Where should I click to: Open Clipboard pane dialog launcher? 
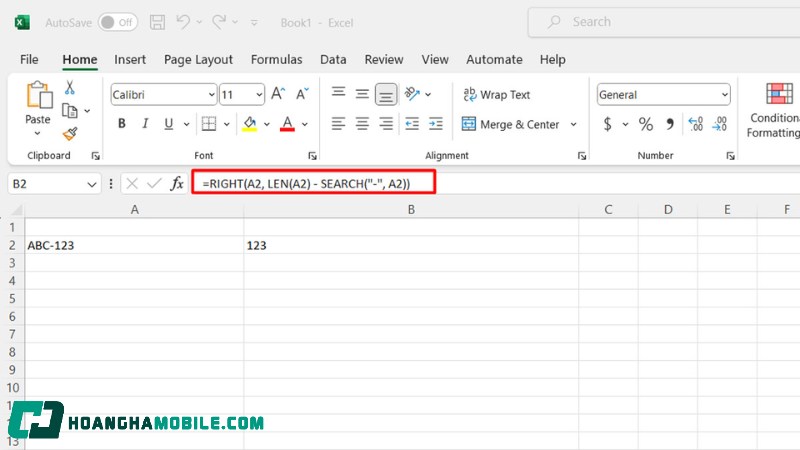point(95,156)
